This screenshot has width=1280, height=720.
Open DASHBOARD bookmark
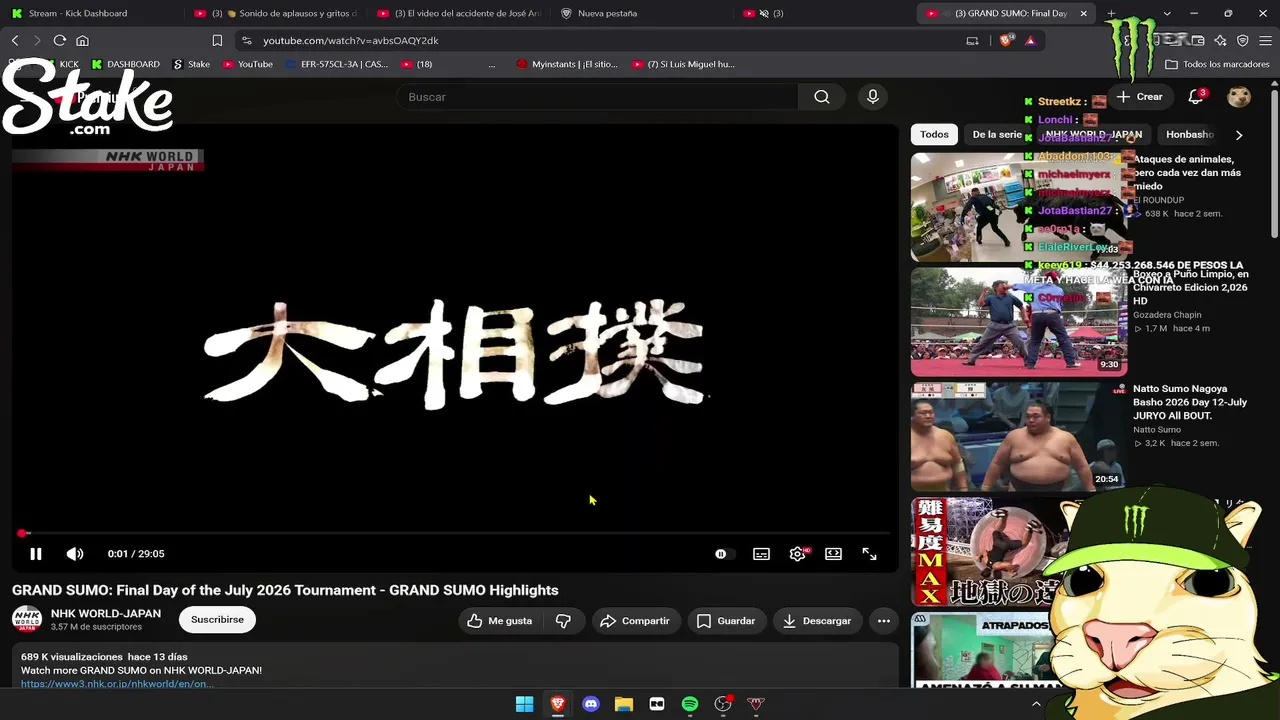[126, 64]
